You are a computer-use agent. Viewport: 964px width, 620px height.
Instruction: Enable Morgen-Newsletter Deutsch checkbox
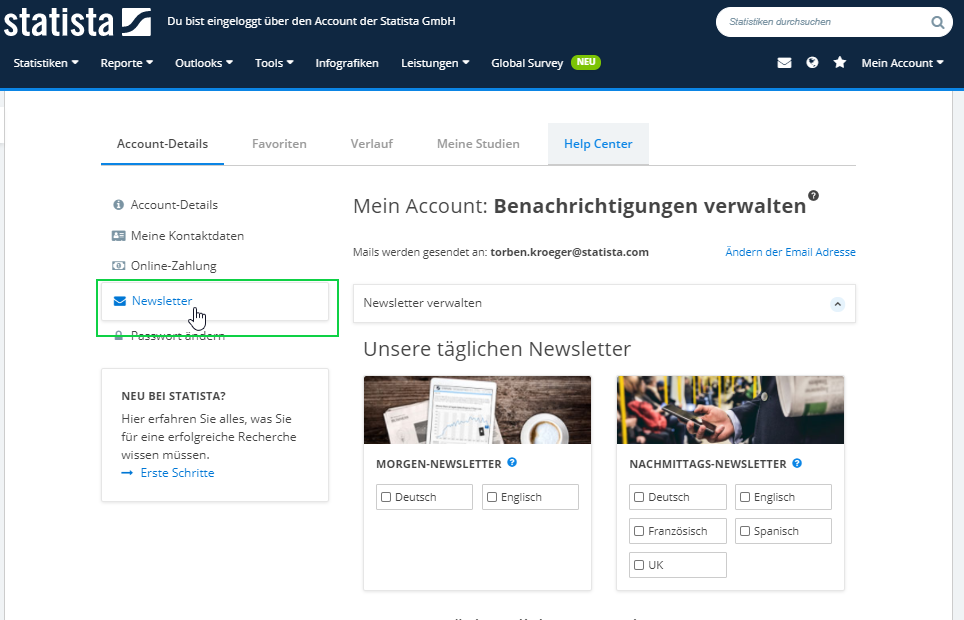tap(386, 497)
